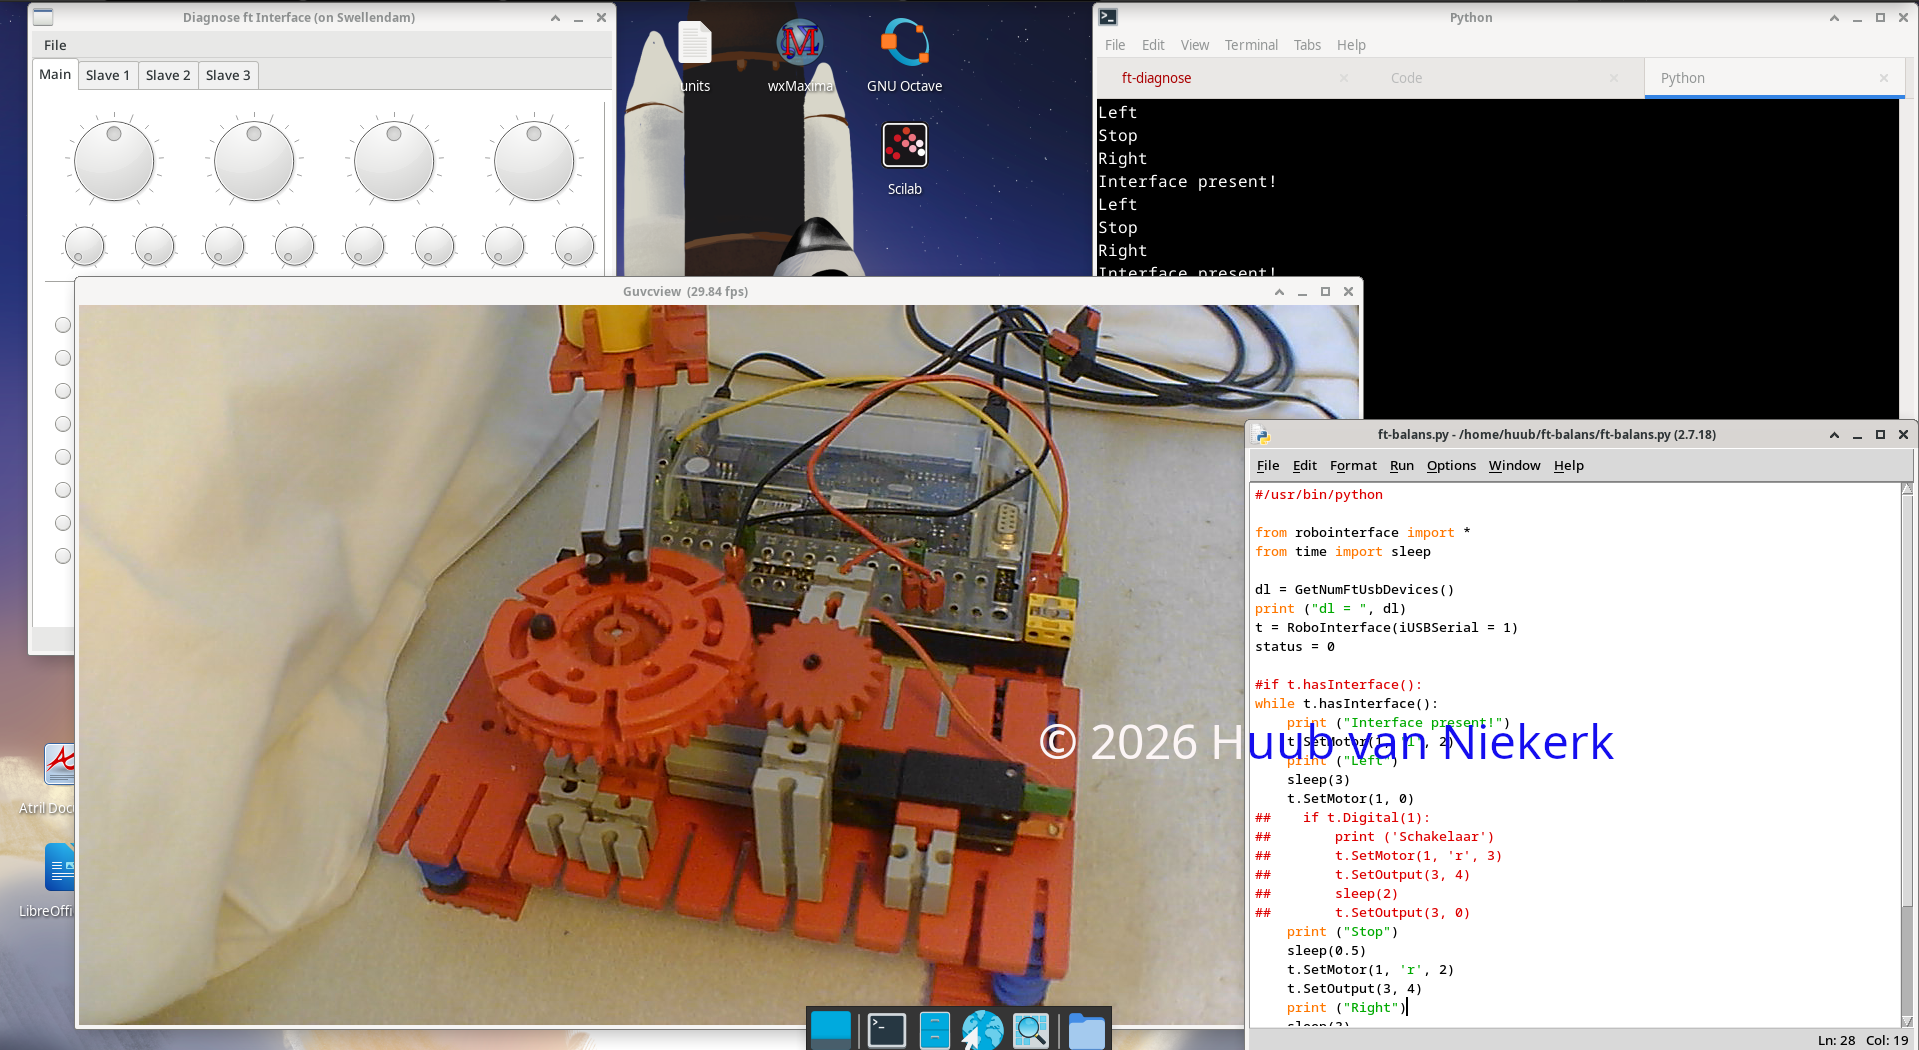Open the terminal emulator from the dock
This screenshot has width=1919, height=1050.
[886, 1030]
